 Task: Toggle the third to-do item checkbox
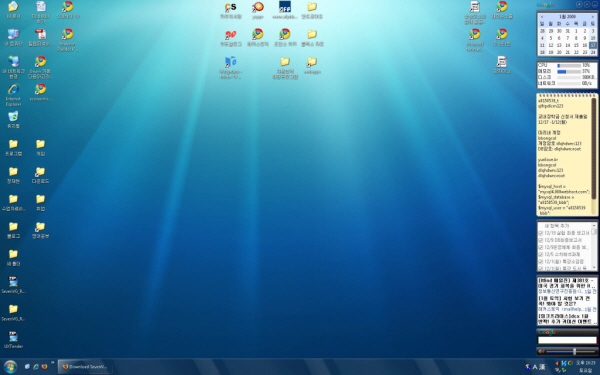[x=541, y=248]
